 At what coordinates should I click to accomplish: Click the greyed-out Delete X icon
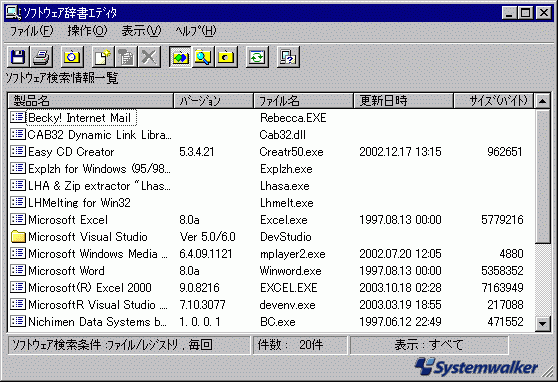149,57
